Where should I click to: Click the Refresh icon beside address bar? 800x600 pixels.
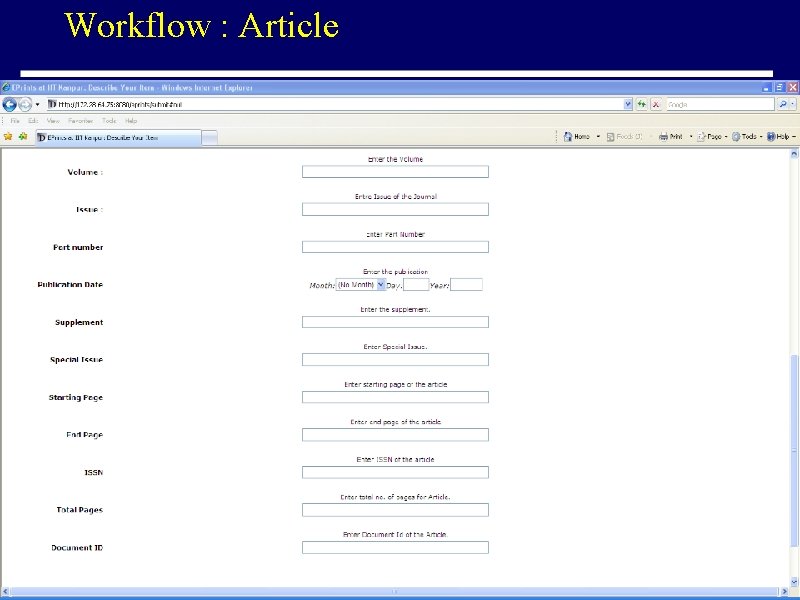click(x=641, y=103)
